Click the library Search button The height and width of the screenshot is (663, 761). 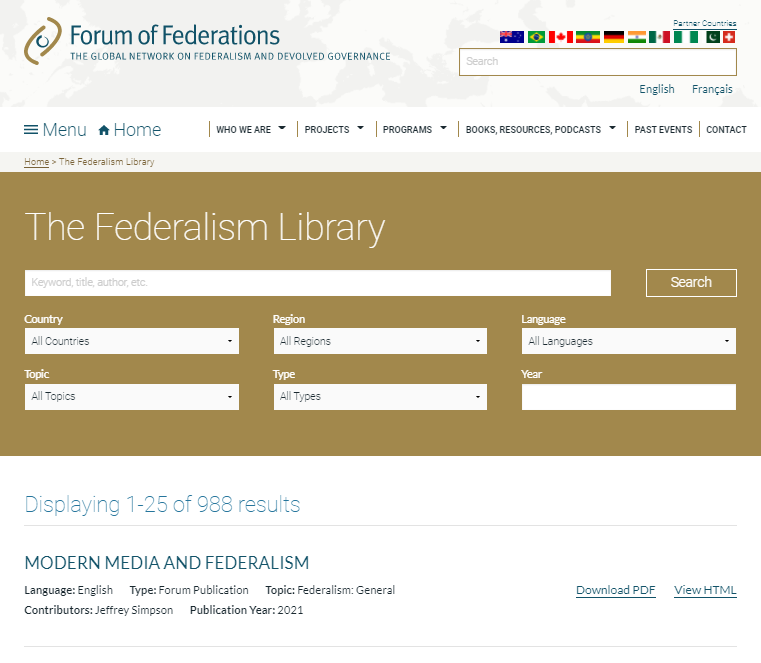[691, 282]
